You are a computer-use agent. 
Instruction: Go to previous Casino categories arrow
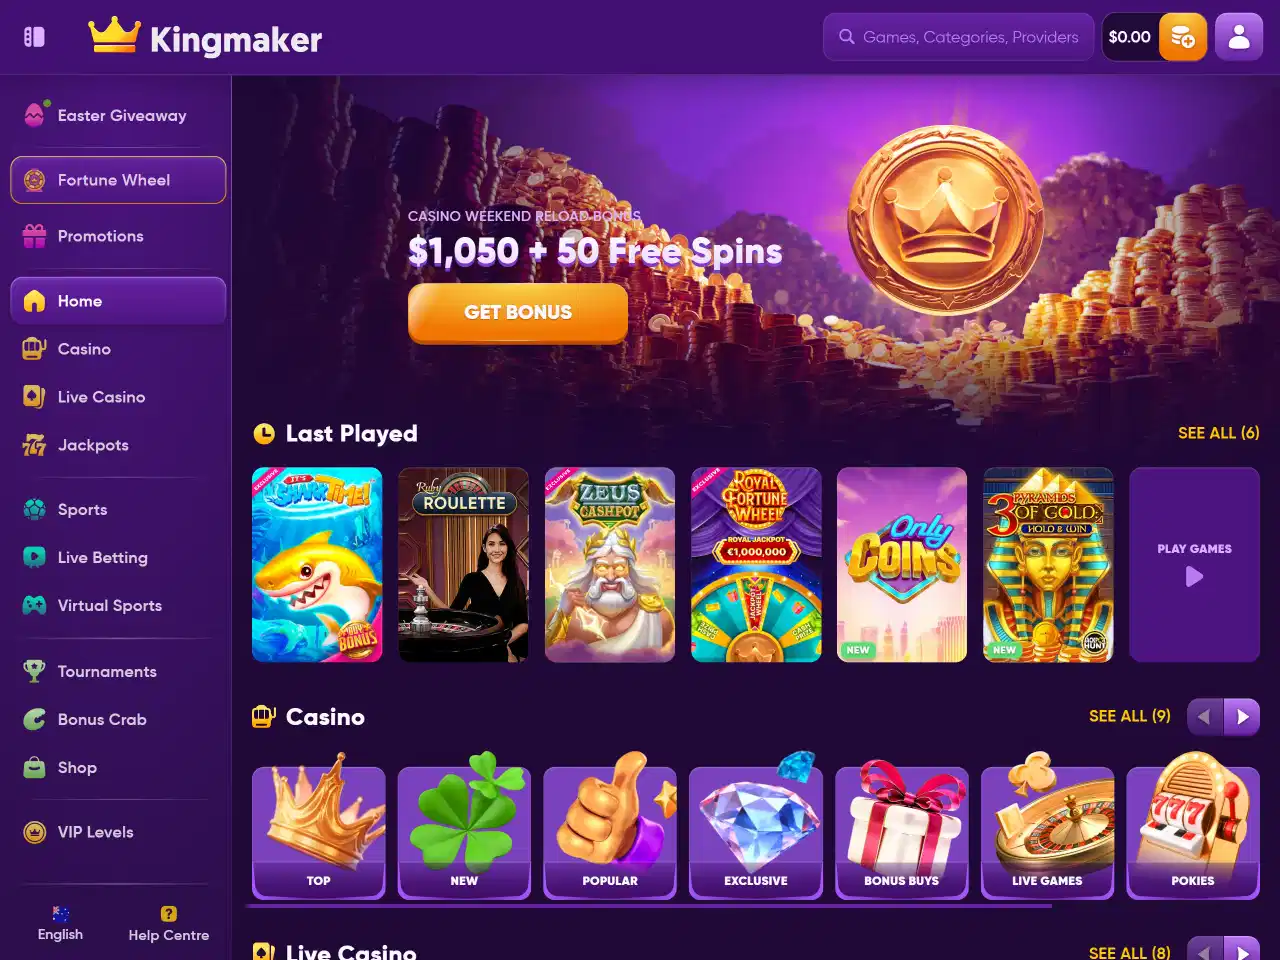click(x=1205, y=717)
